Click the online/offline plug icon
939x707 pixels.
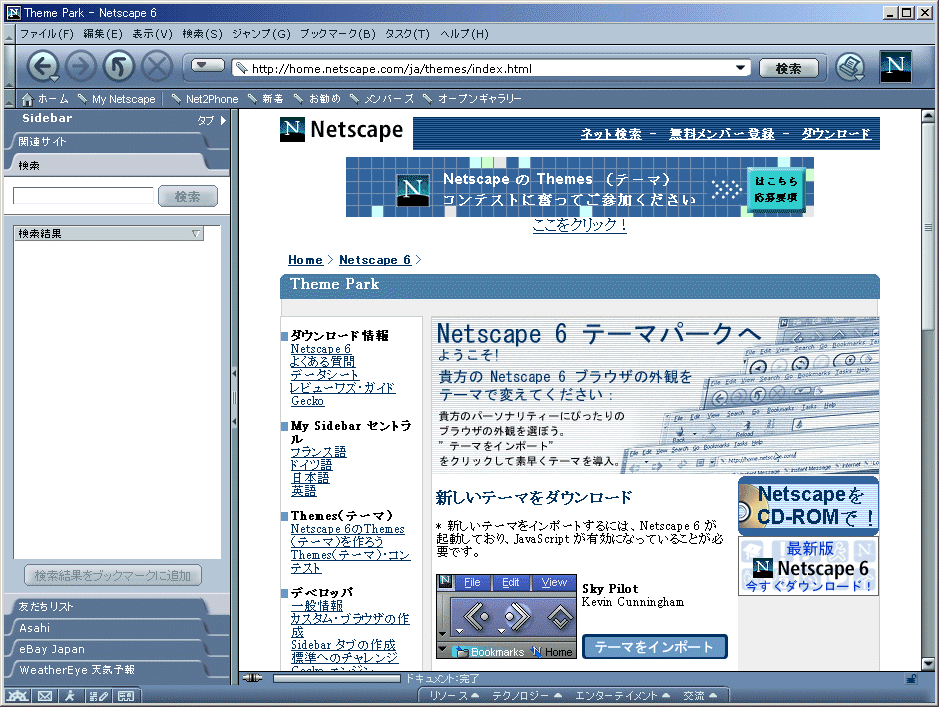[252, 678]
